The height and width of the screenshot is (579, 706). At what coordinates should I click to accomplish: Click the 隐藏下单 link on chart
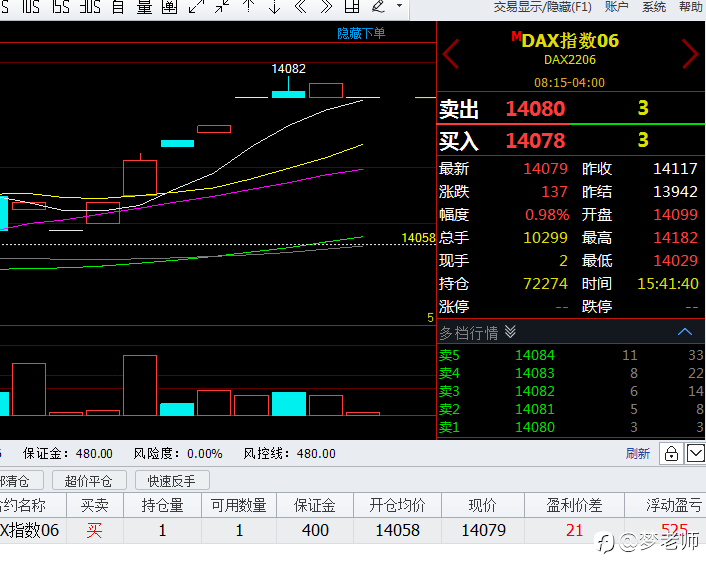[361, 33]
